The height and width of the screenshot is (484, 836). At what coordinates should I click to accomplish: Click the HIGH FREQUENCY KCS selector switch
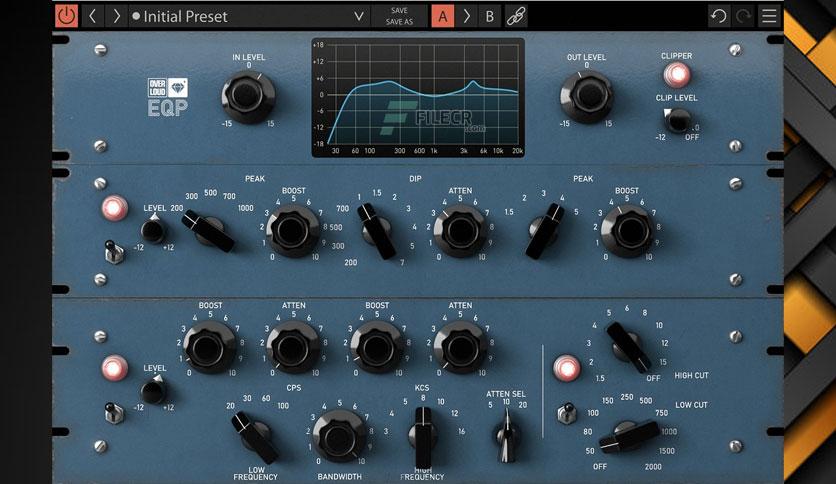pos(423,437)
